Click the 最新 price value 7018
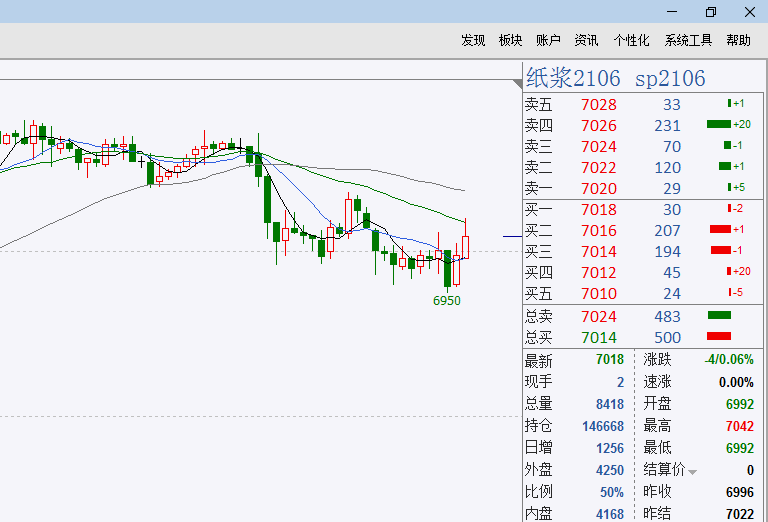768x522 pixels. point(609,360)
